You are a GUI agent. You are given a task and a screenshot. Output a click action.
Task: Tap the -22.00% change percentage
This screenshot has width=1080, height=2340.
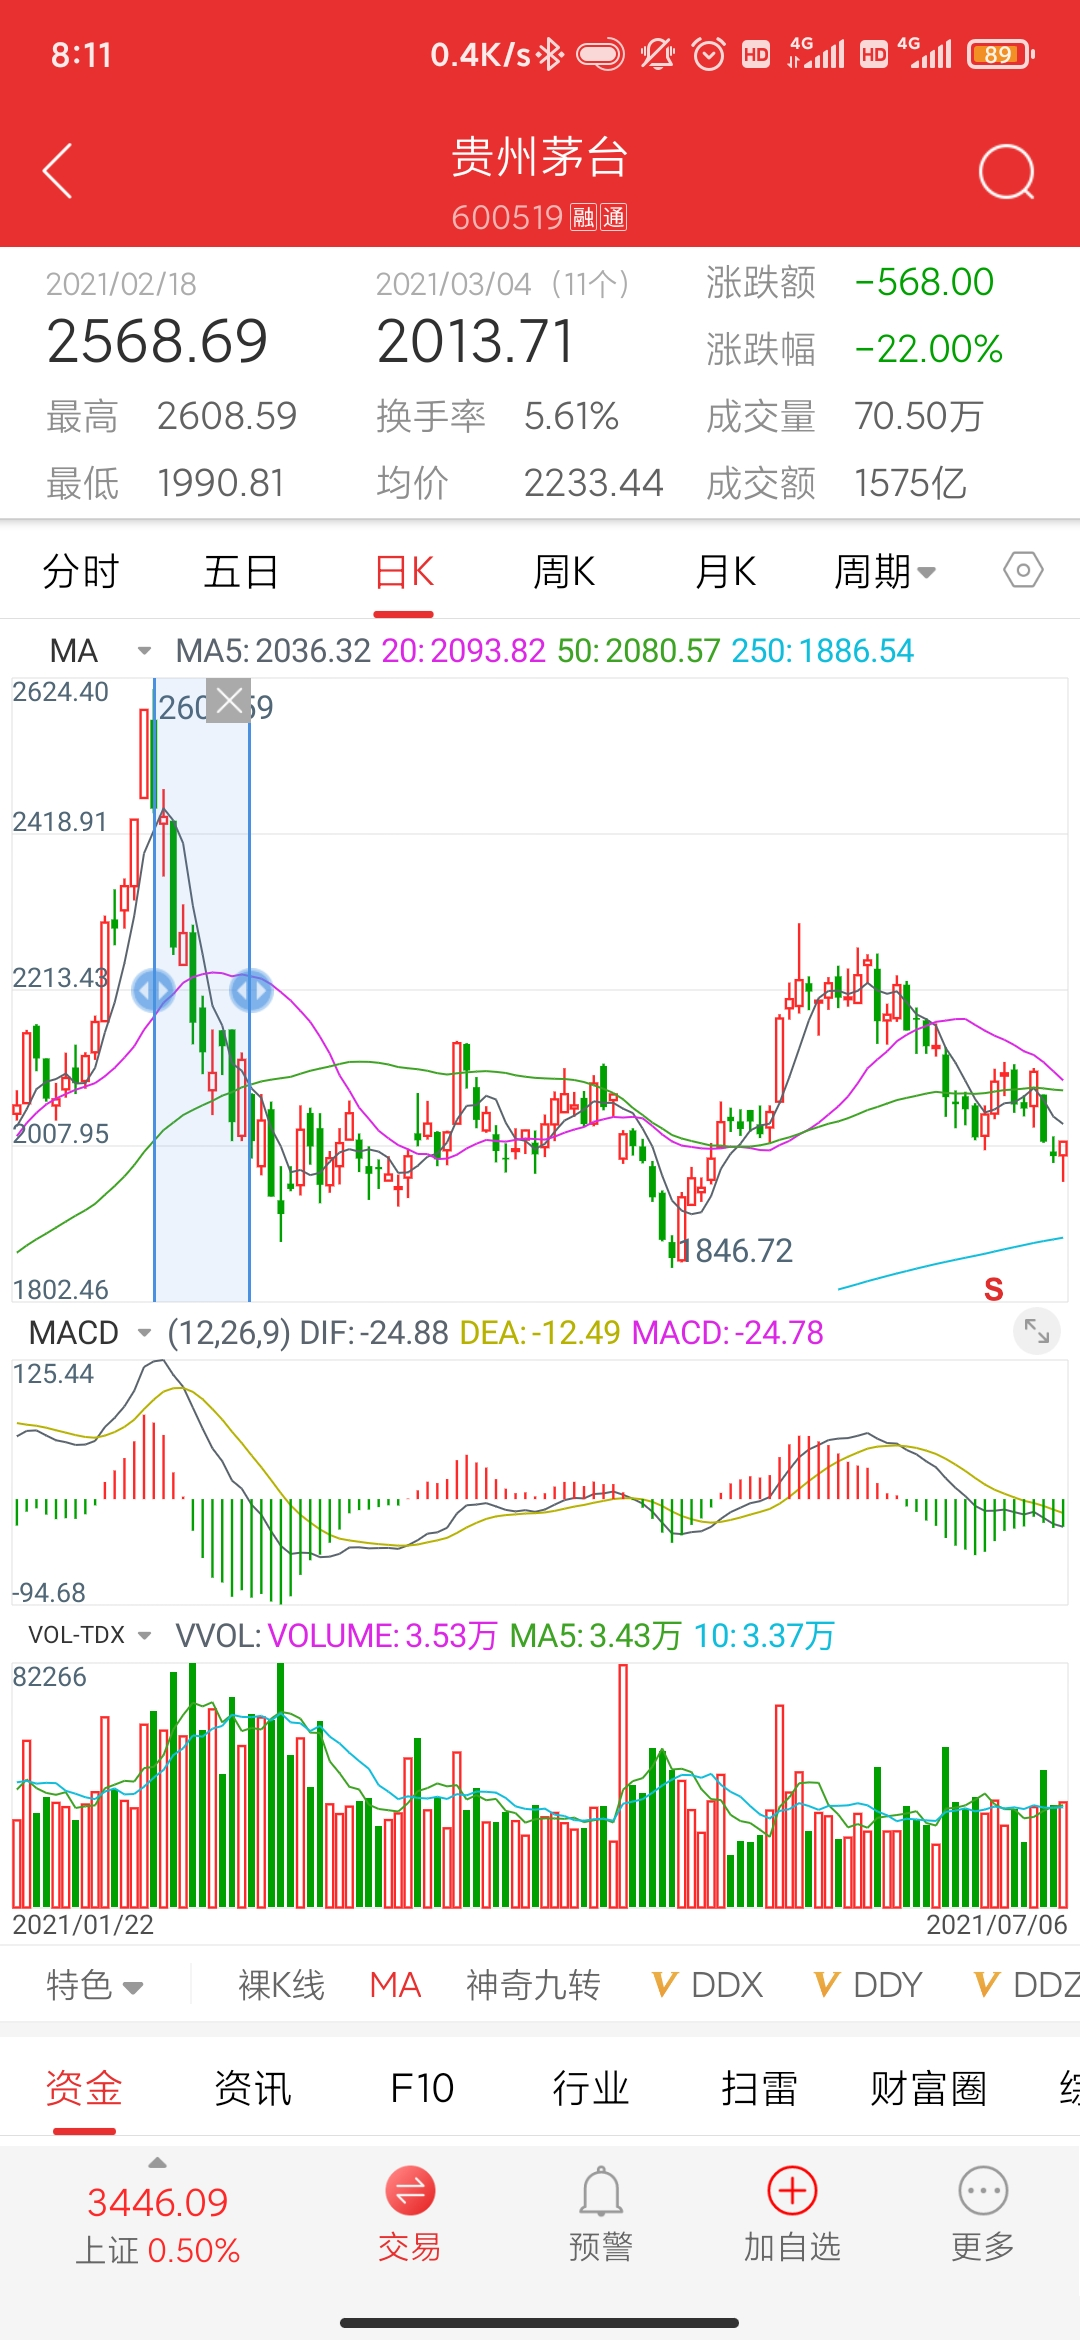[x=929, y=348]
